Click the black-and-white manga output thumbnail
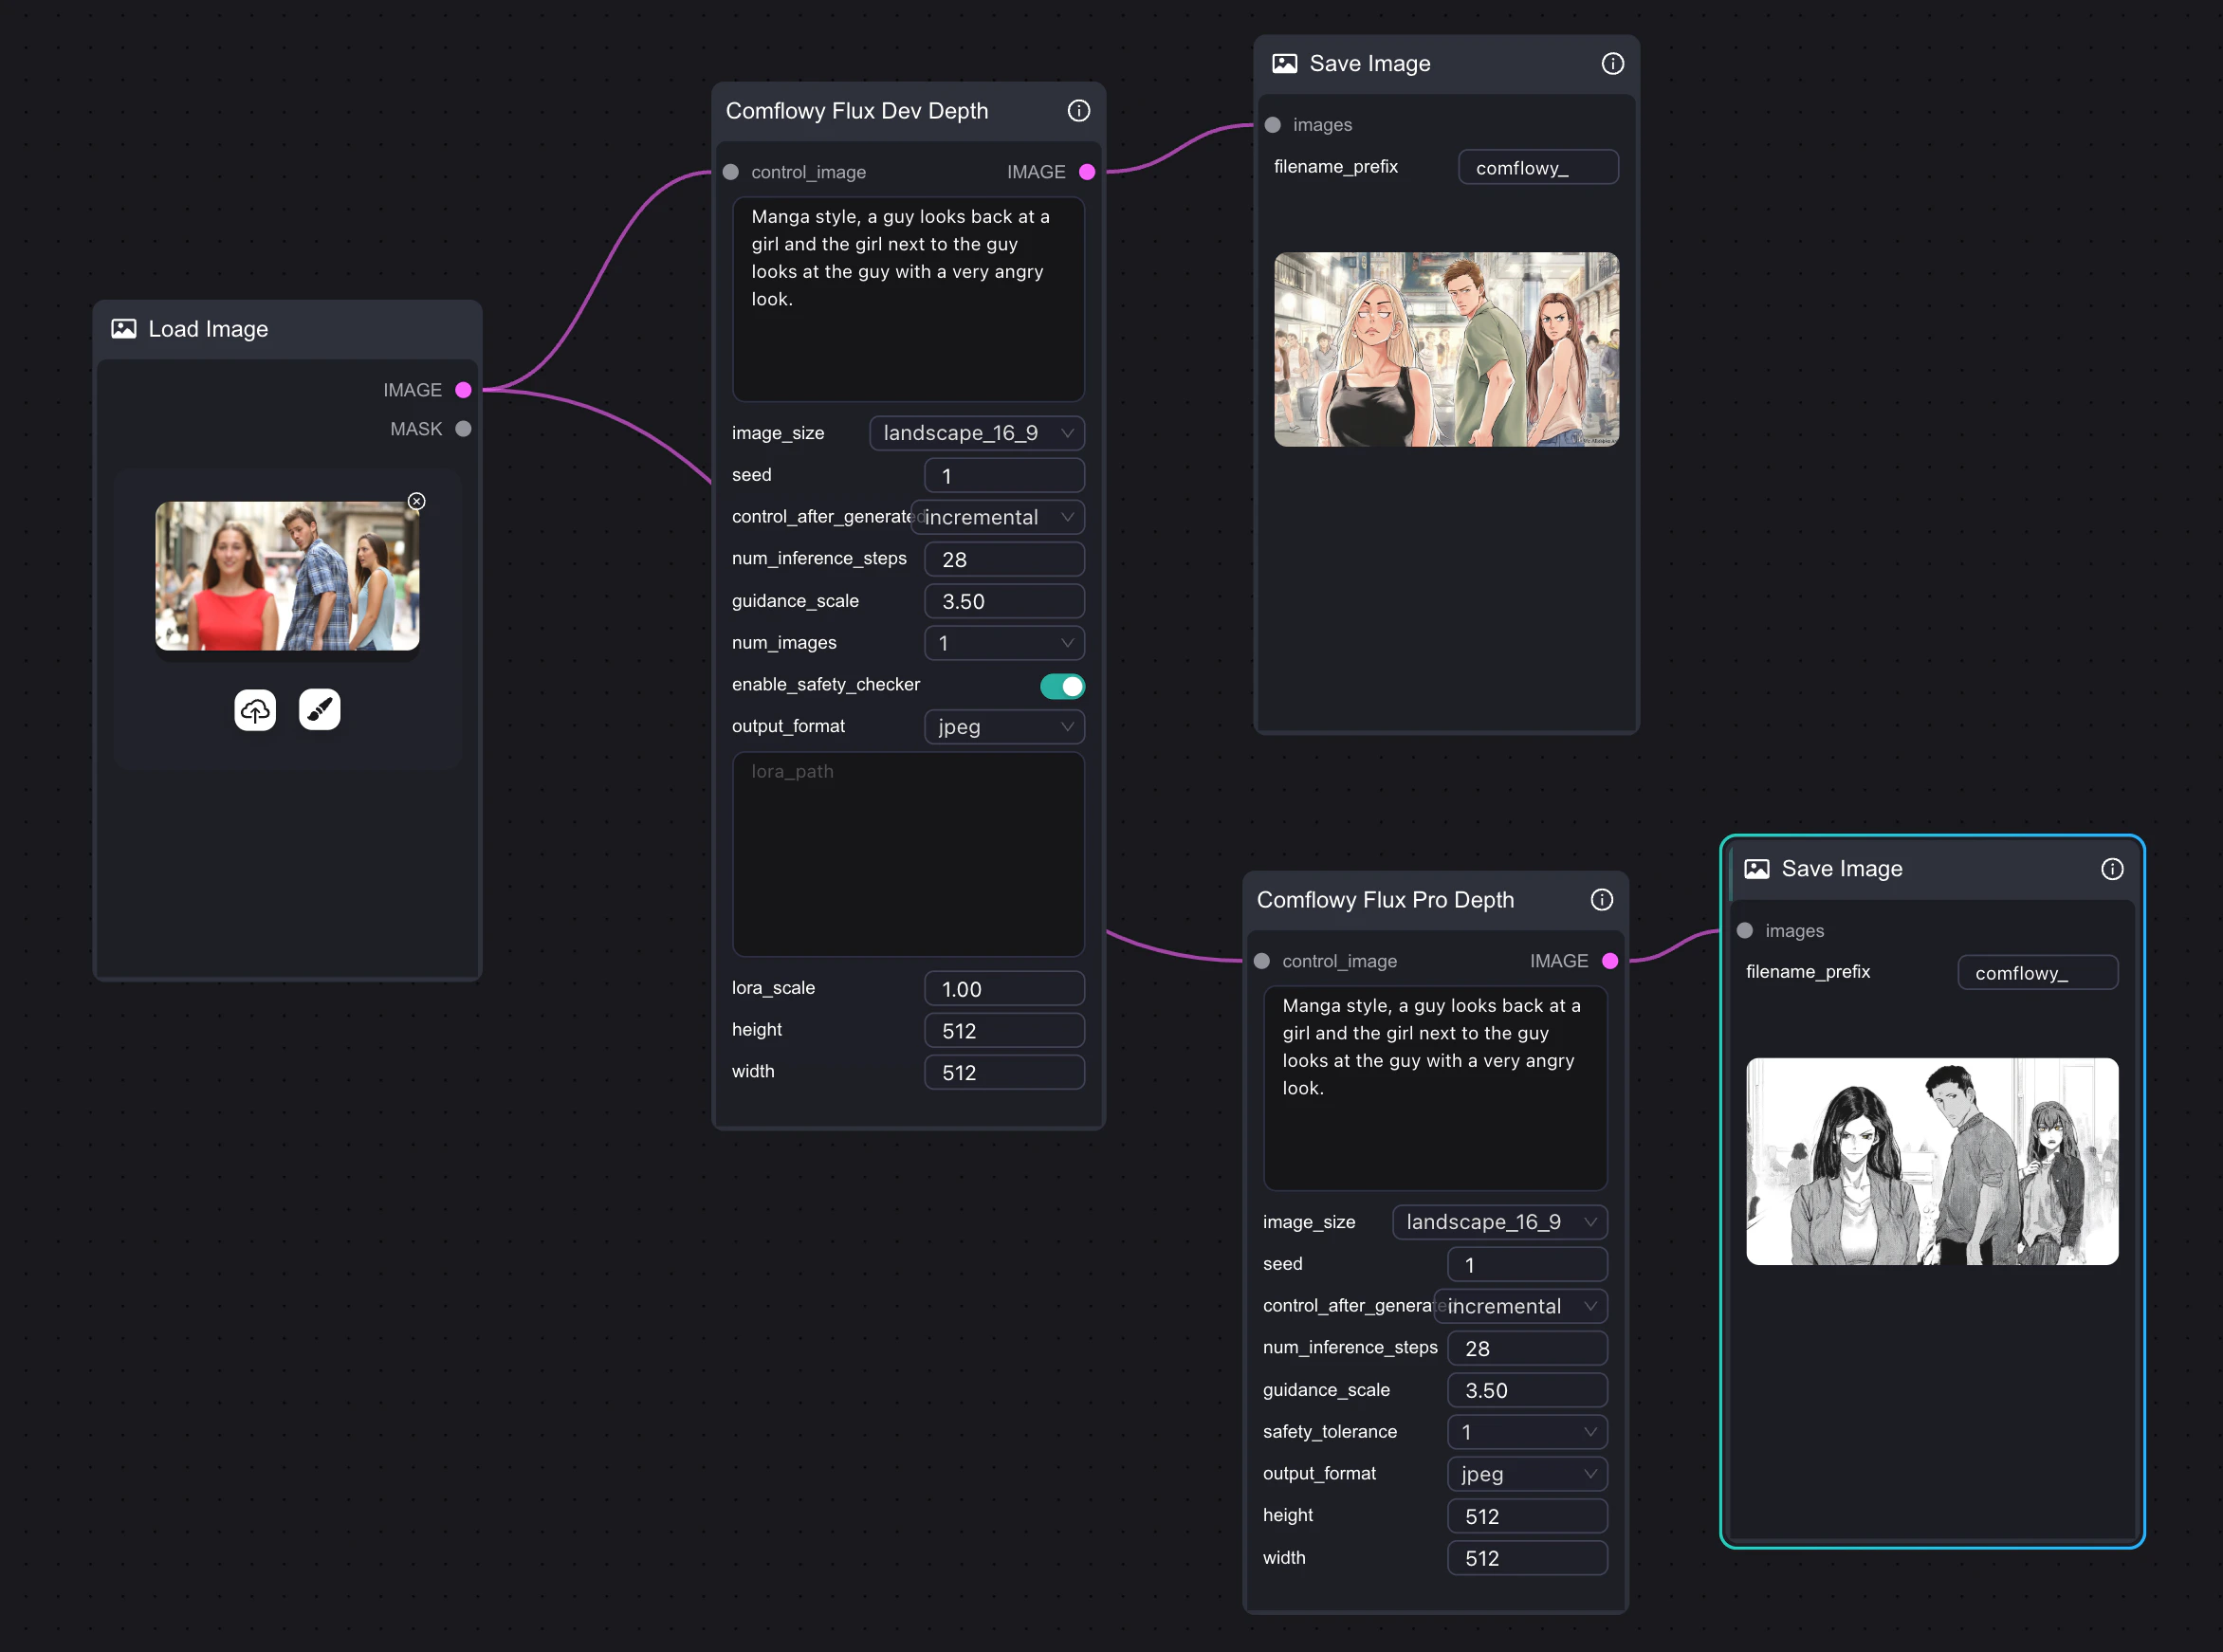The width and height of the screenshot is (2223, 1652). coord(1931,1161)
